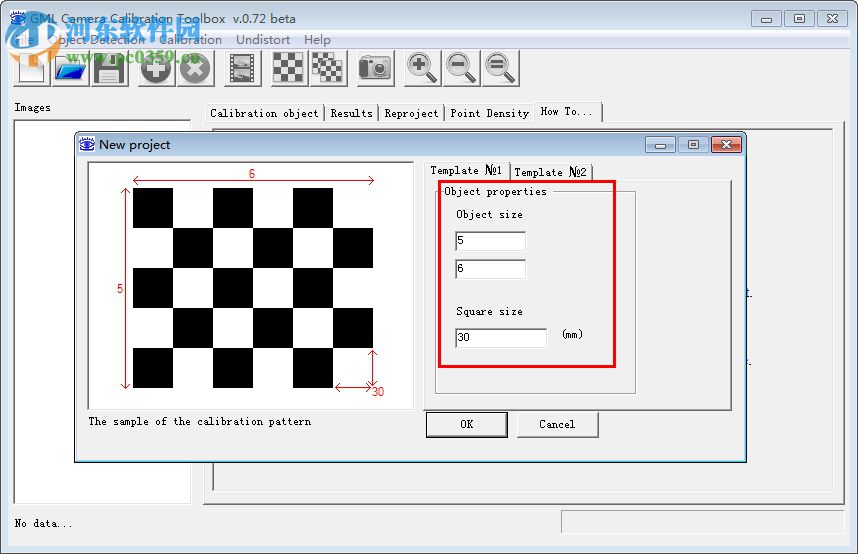Minimize the New project dialog
The width and height of the screenshot is (858, 554).
tap(660, 145)
